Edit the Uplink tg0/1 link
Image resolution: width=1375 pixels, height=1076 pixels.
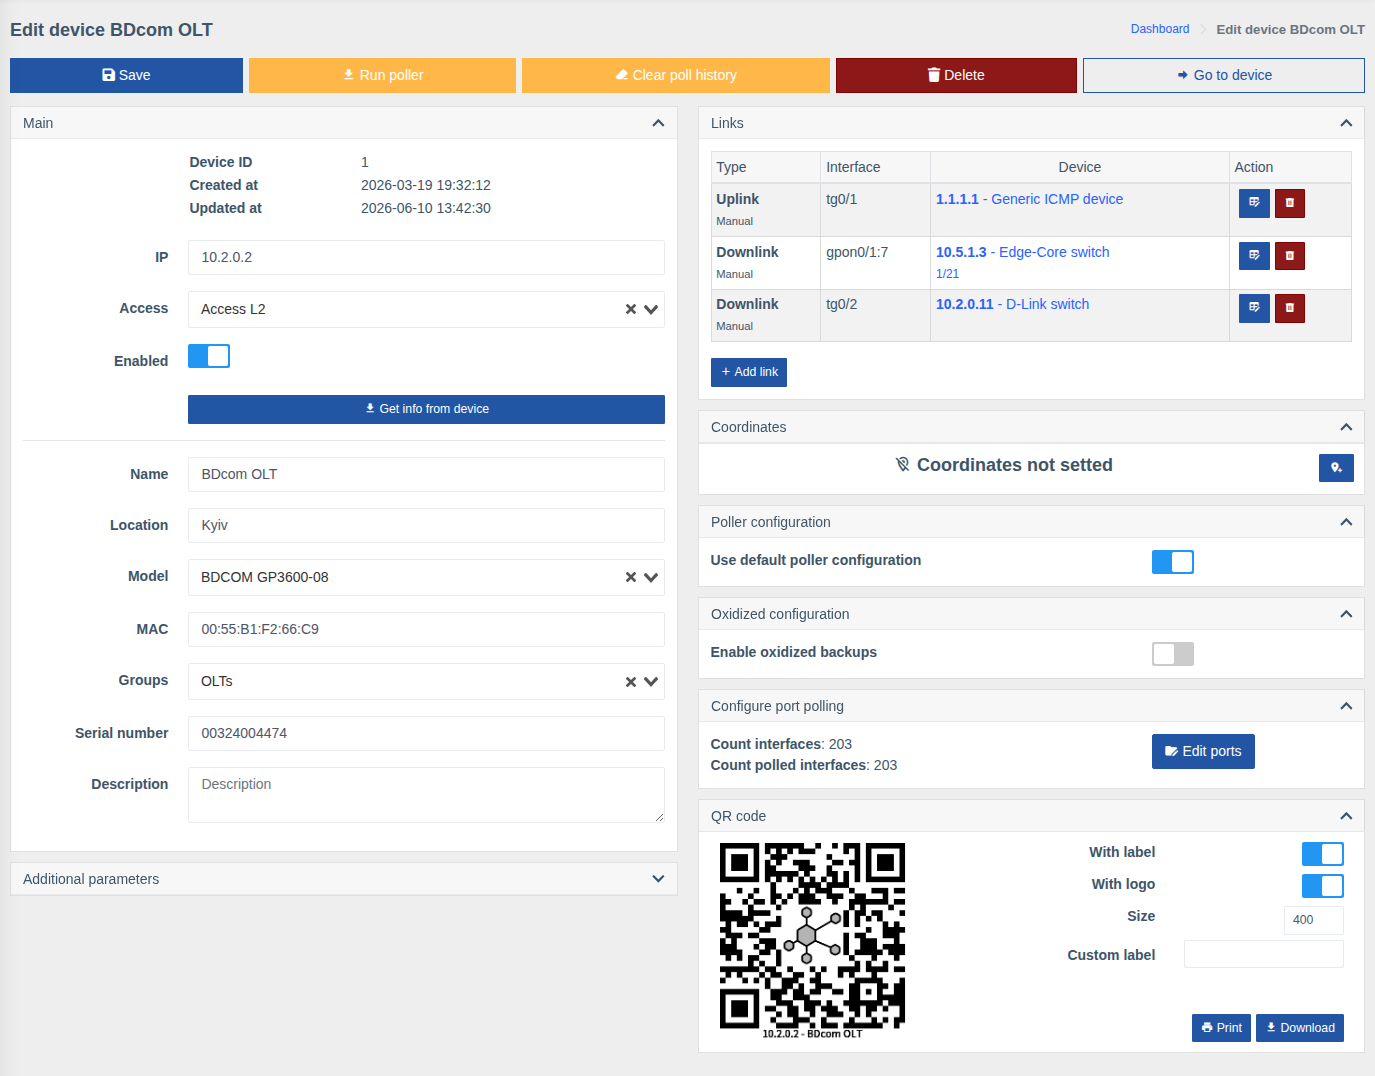click(x=1254, y=203)
